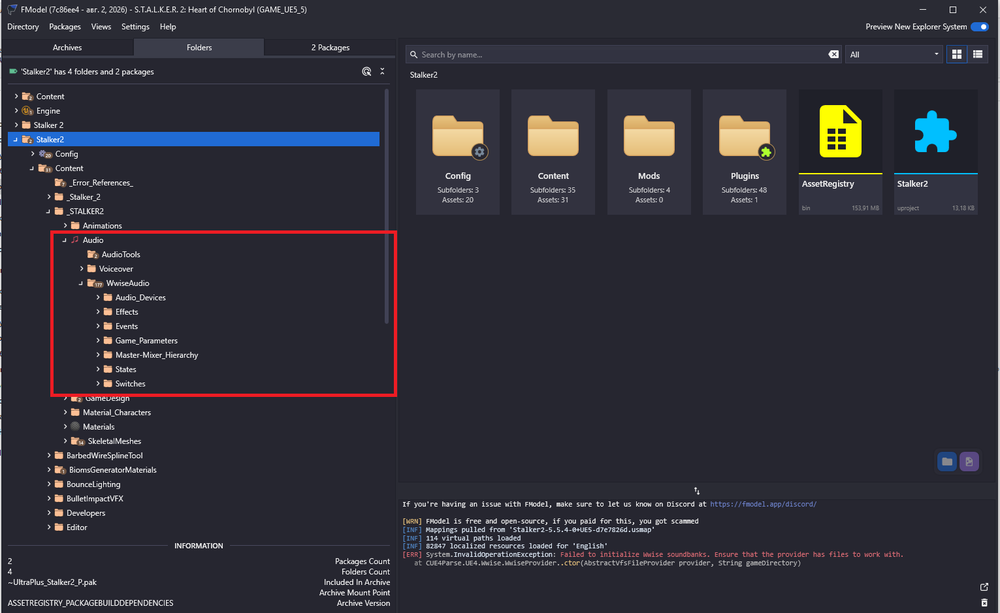The image size is (1000, 613).
Task: Switch to grid tile view
Action: (957, 54)
